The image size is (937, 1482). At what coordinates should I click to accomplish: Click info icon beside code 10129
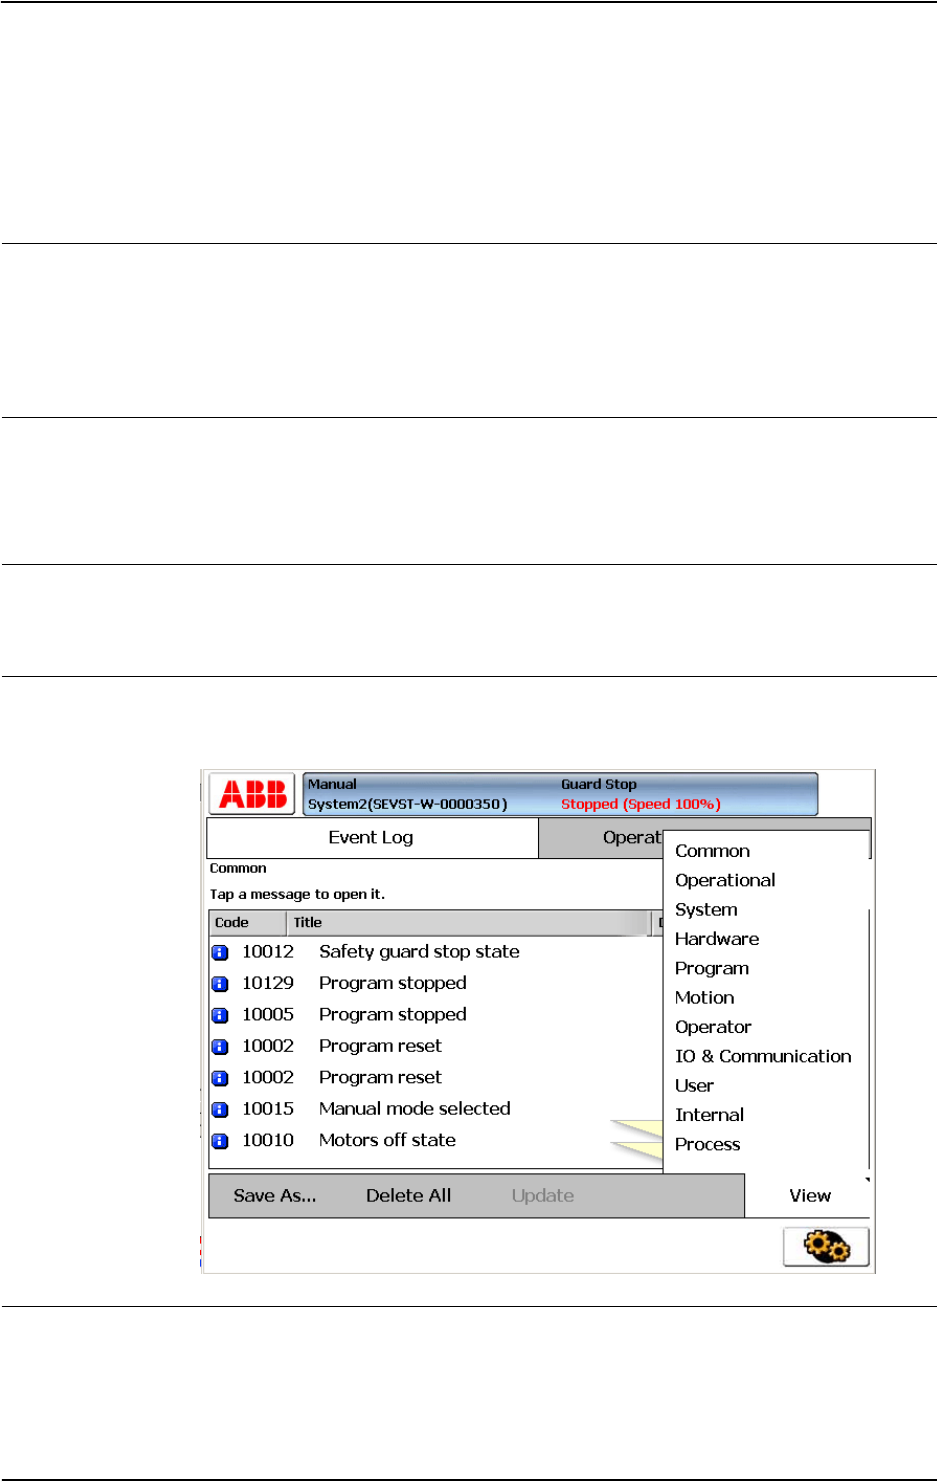point(220,984)
